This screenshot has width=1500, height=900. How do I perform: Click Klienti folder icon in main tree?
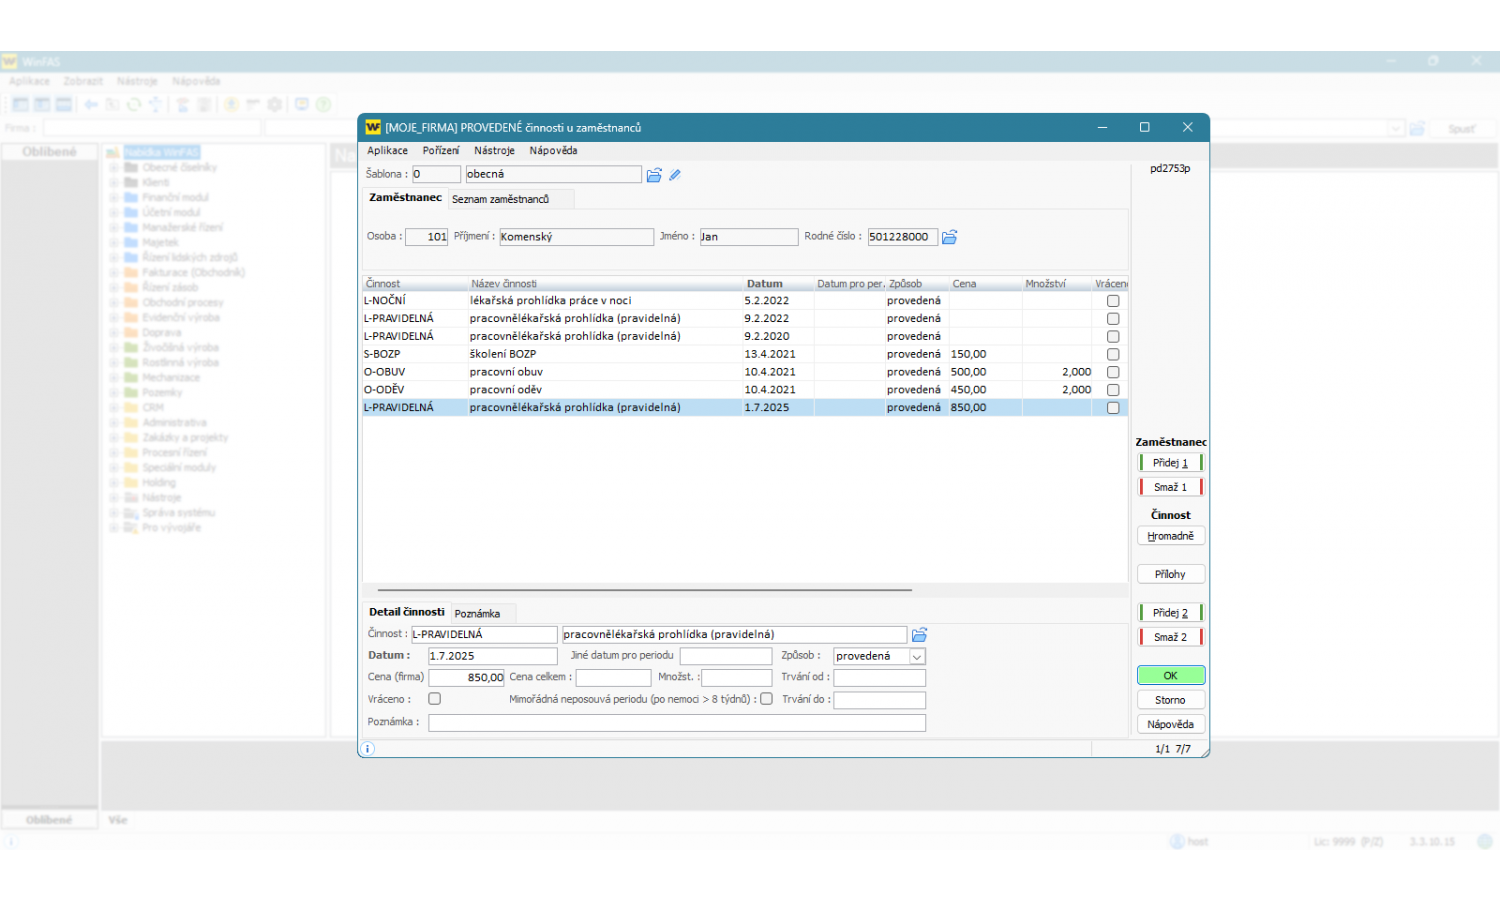point(131,183)
